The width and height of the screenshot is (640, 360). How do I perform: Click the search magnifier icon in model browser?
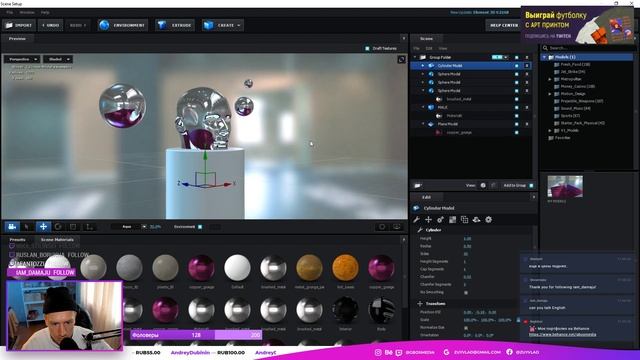[545, 48]
